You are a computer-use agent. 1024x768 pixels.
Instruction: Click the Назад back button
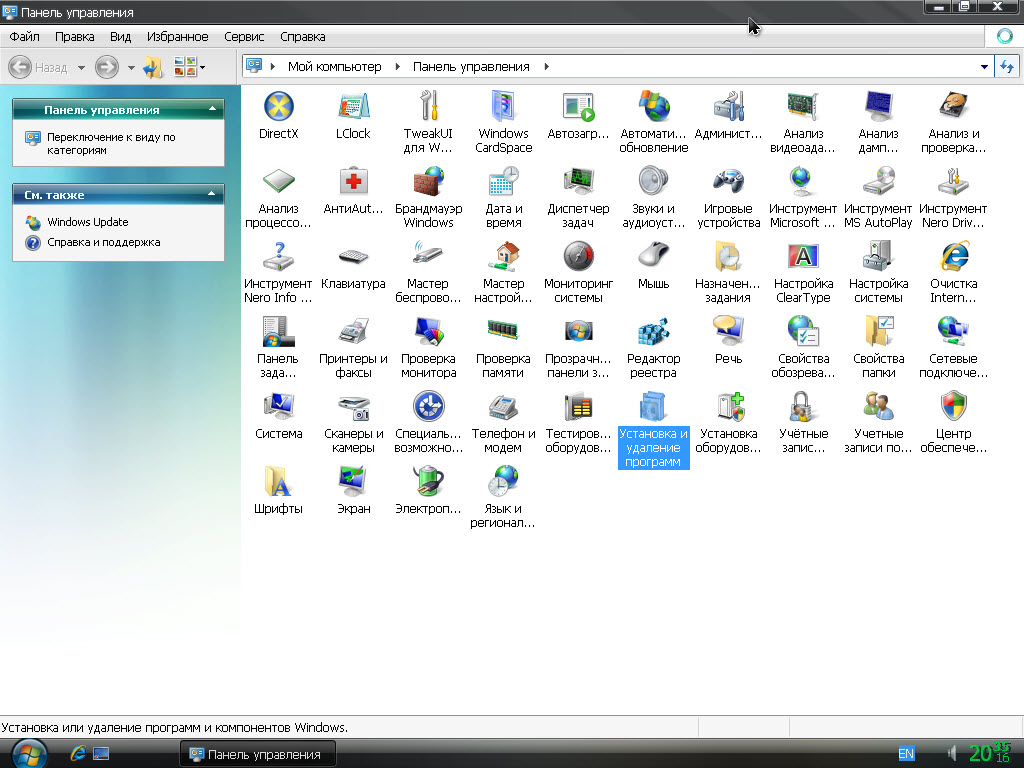[39, 67]
